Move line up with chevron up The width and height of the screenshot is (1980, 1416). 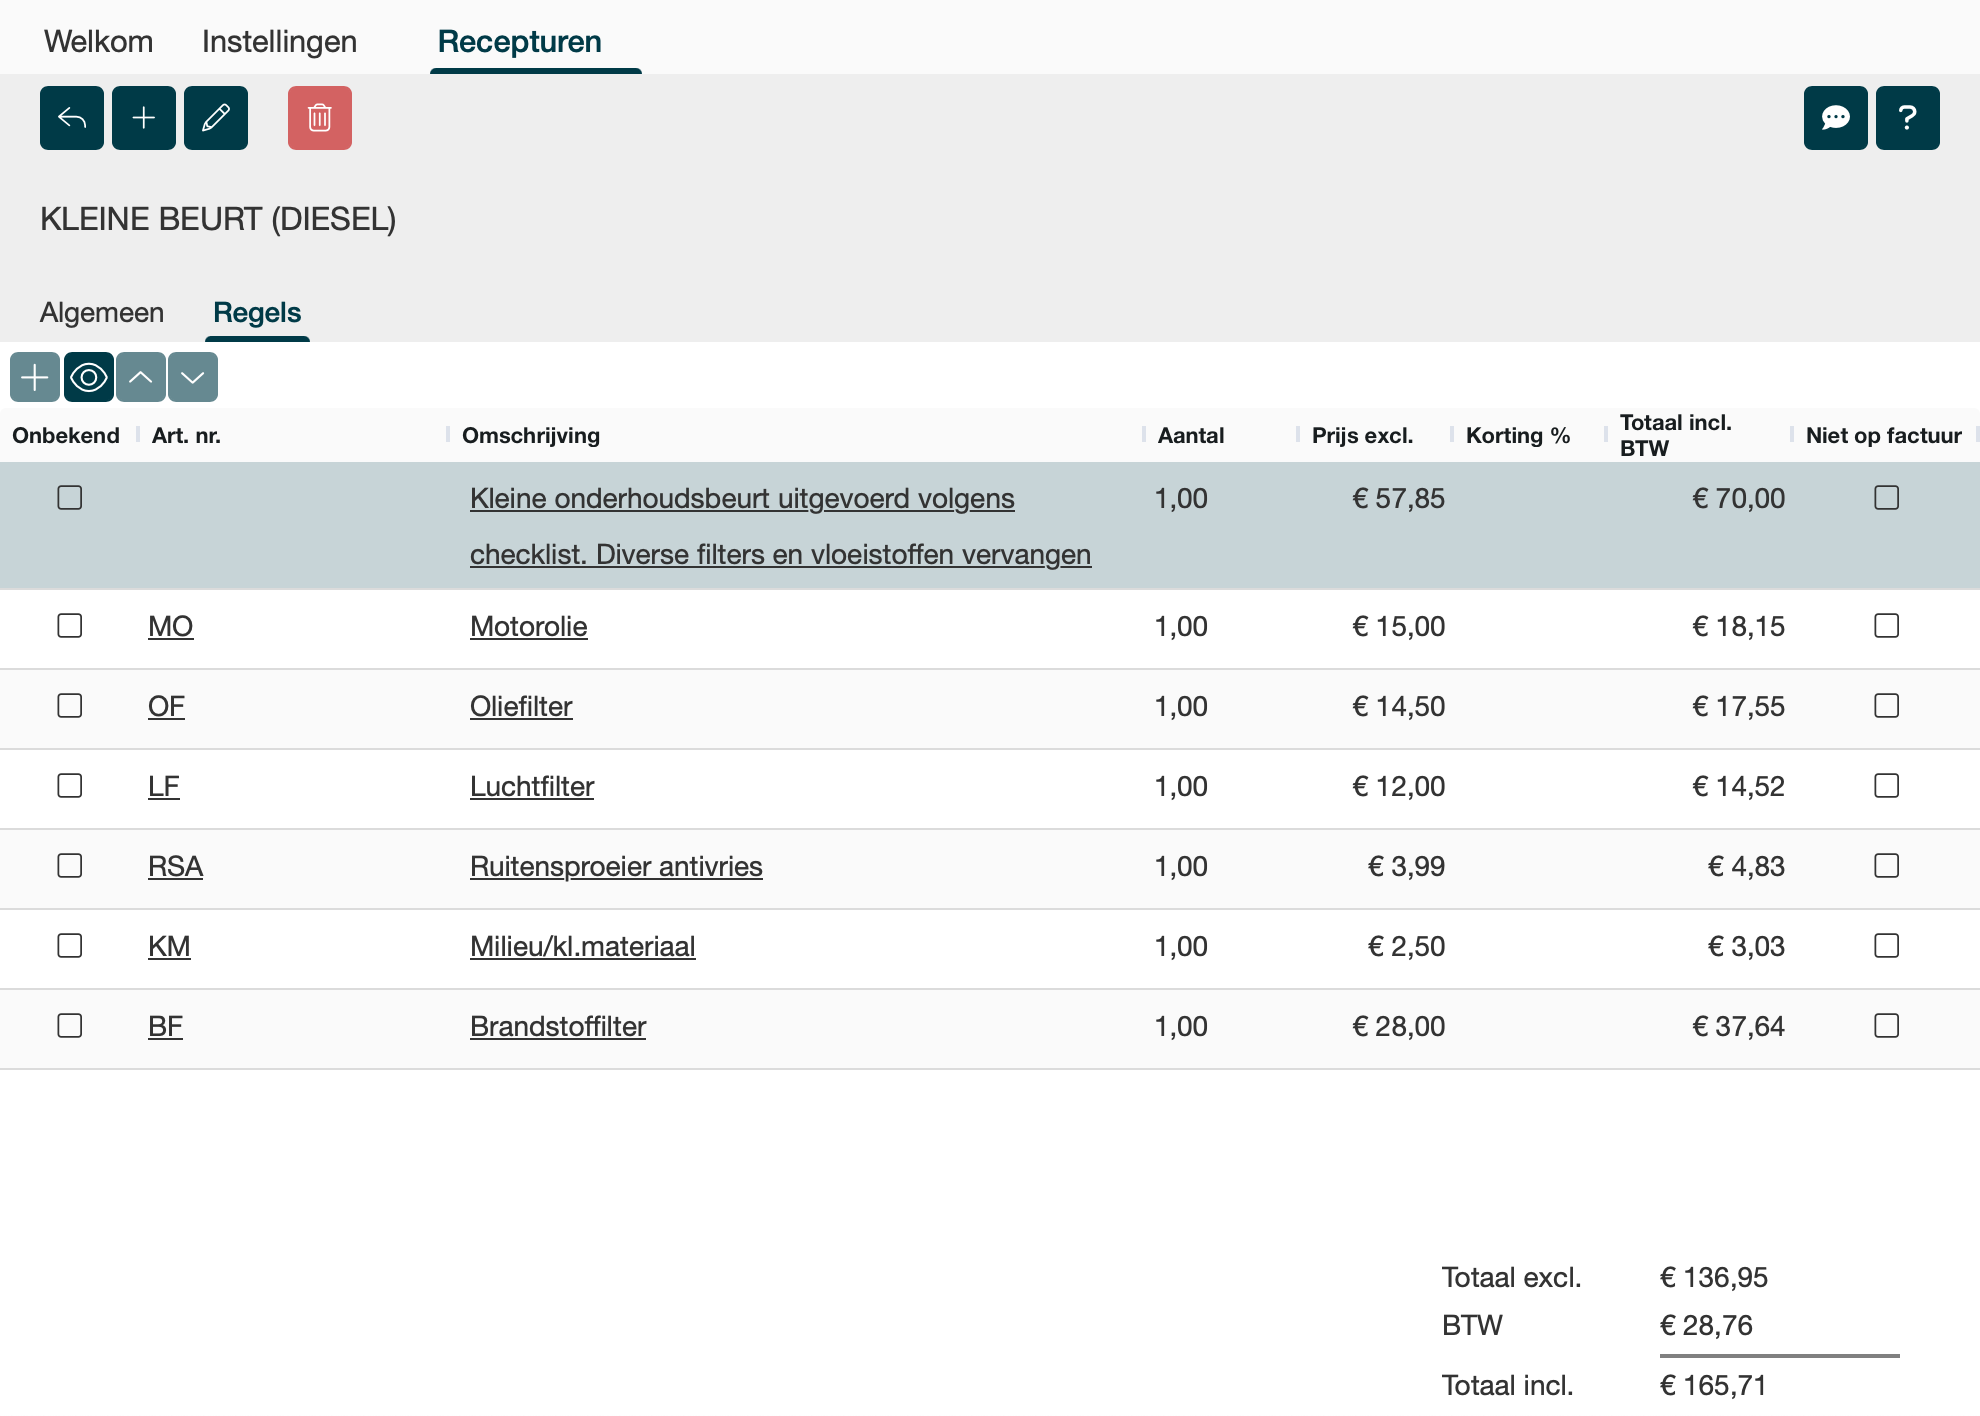141,377
